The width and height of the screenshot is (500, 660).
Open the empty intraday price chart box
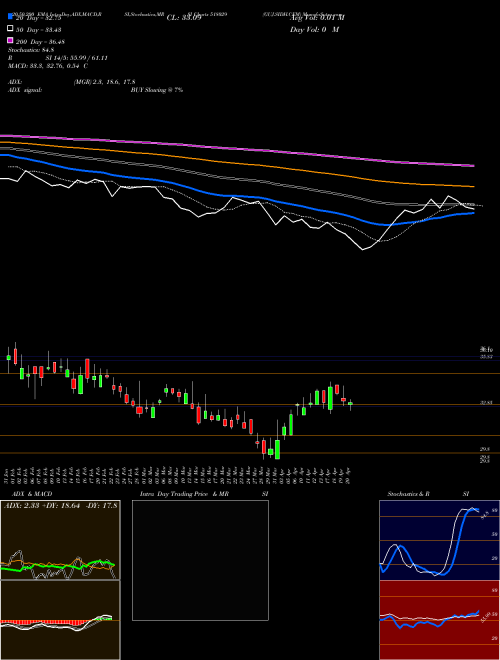[x=200, y=560]
